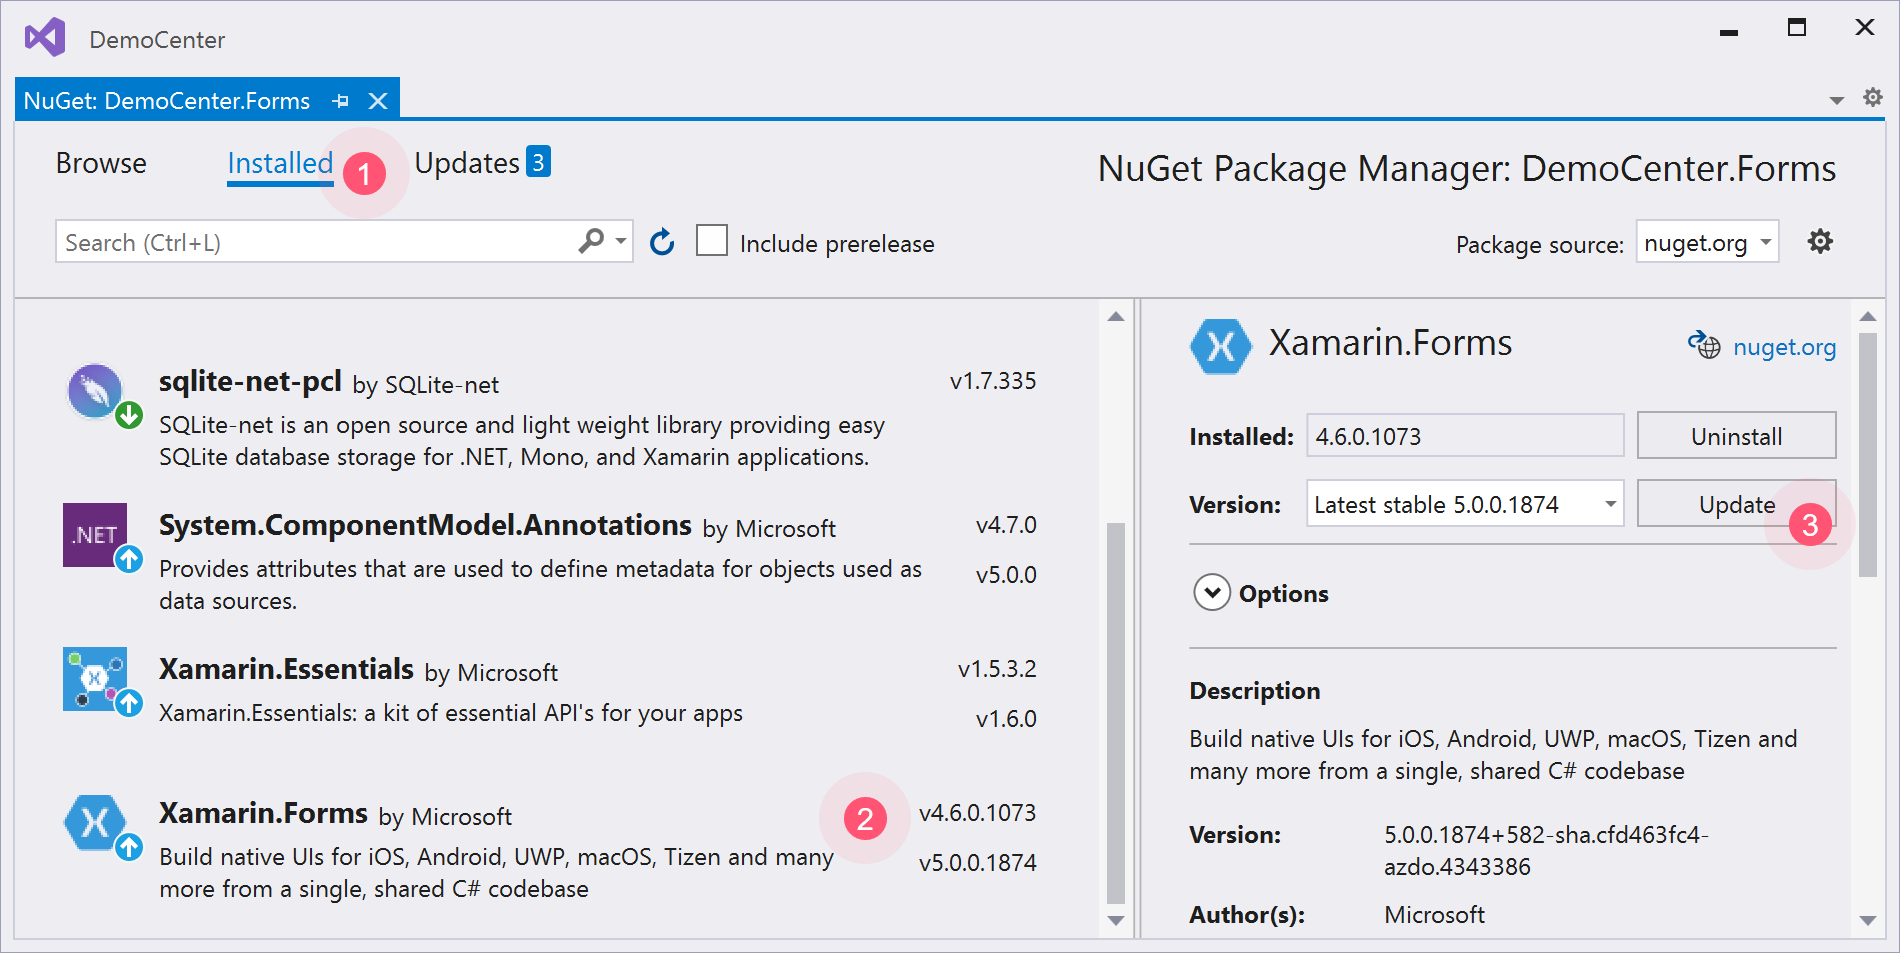Viewport: 1900px width, 953px height.
Task: Open package source settings gear
Action: (1820, 242)
